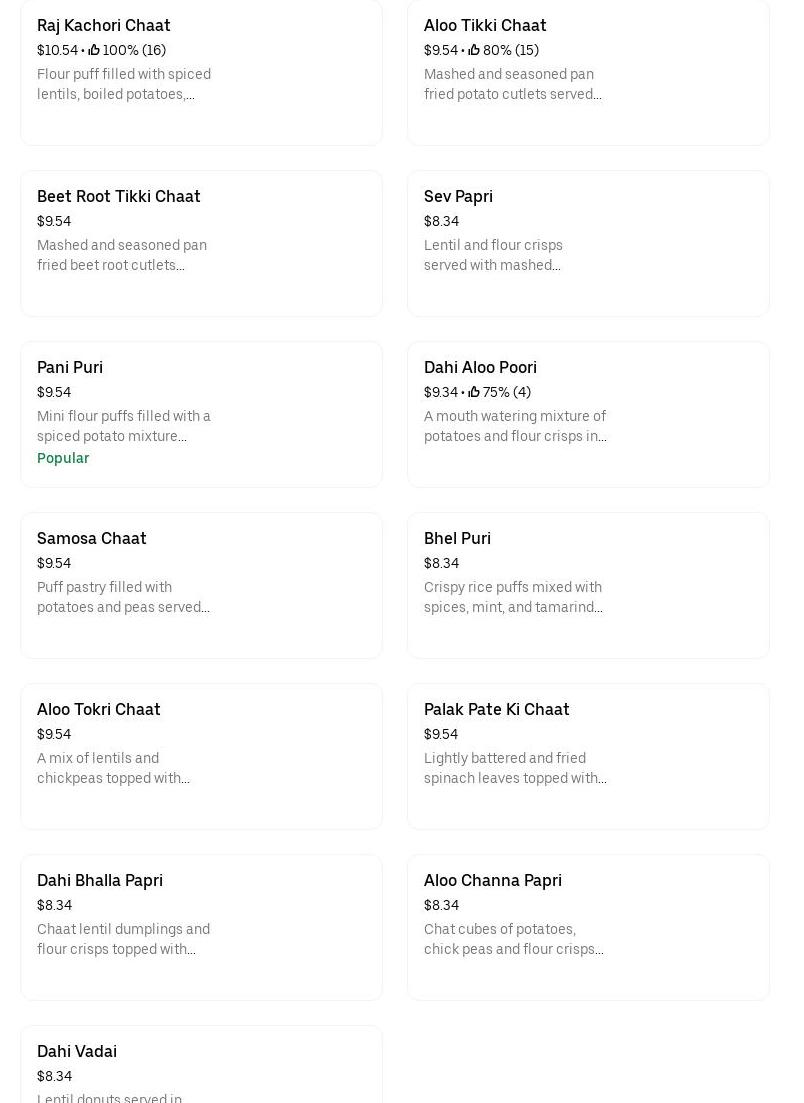This screenshot has width=804, height=1103.
Task: Click Samosa Chaat $9.54 price
Action: click(x=54, y=563)
